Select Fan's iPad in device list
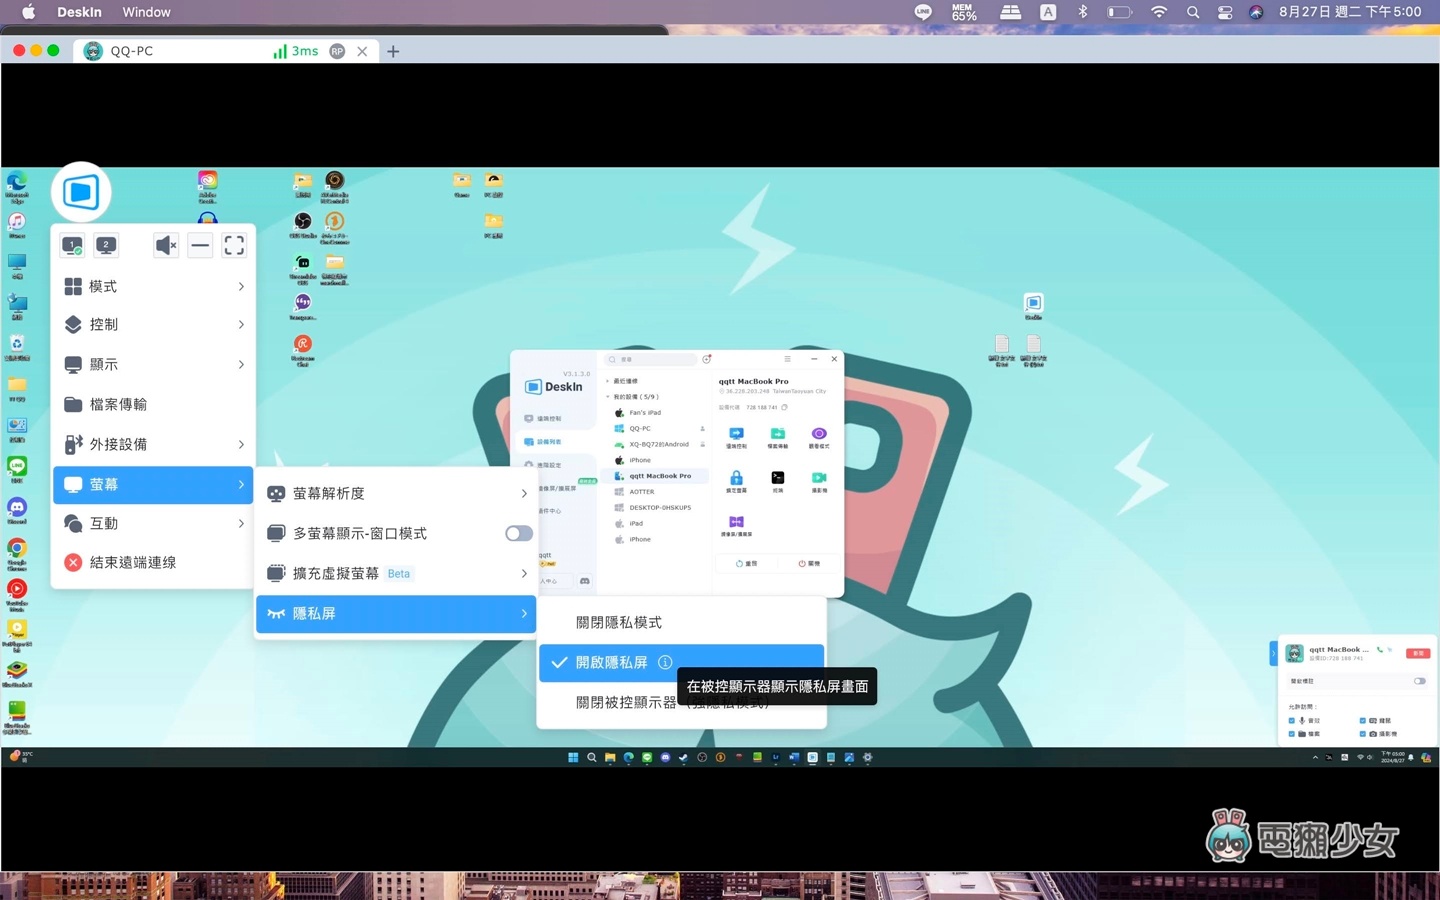Image resolution: width=1440 pixels, height=900 pixels. 656,412
